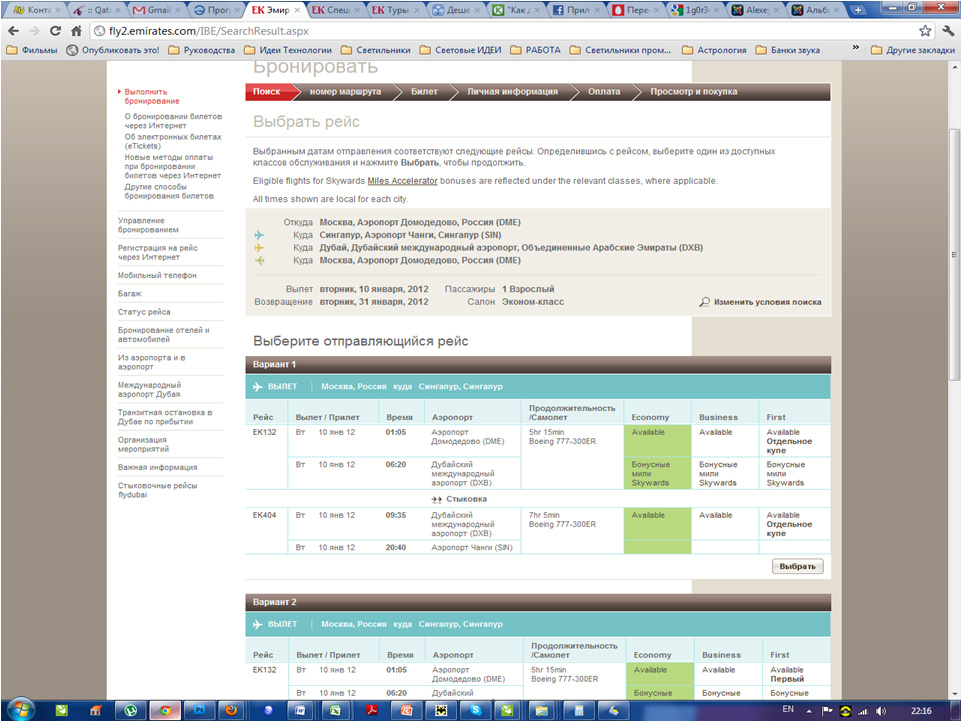Open the Фильмы bookmarks folder
Viewport: 962px width, 722px height.
point(32,50)
